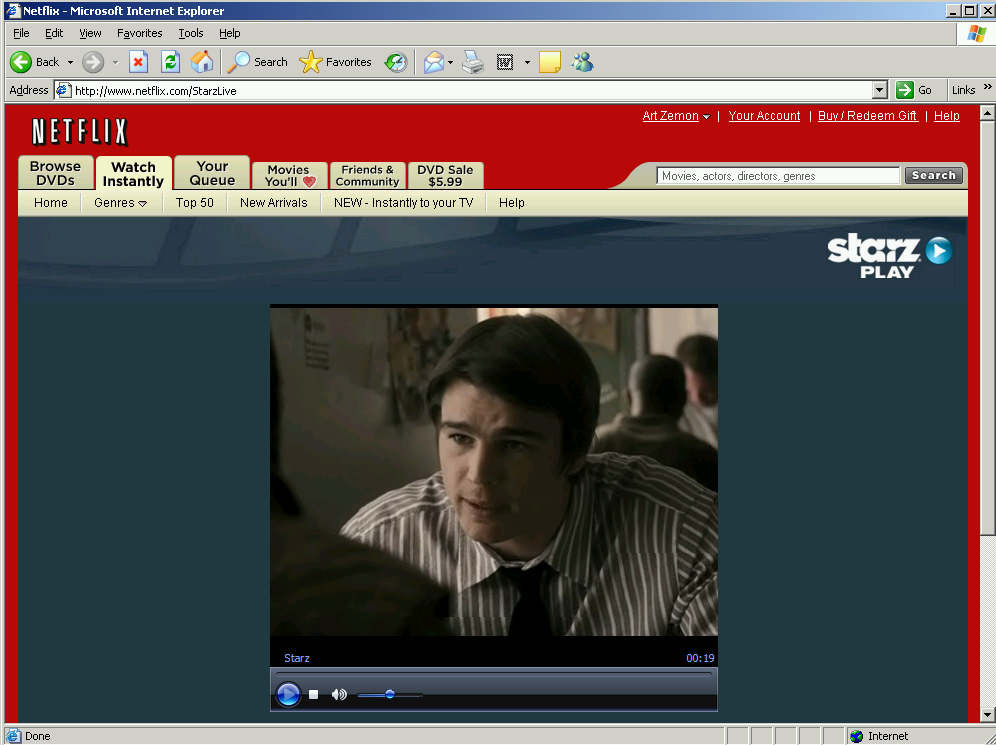Open the Your Queue tab
The height and width of the screenshot is (745, 996).
pos(212,173)
